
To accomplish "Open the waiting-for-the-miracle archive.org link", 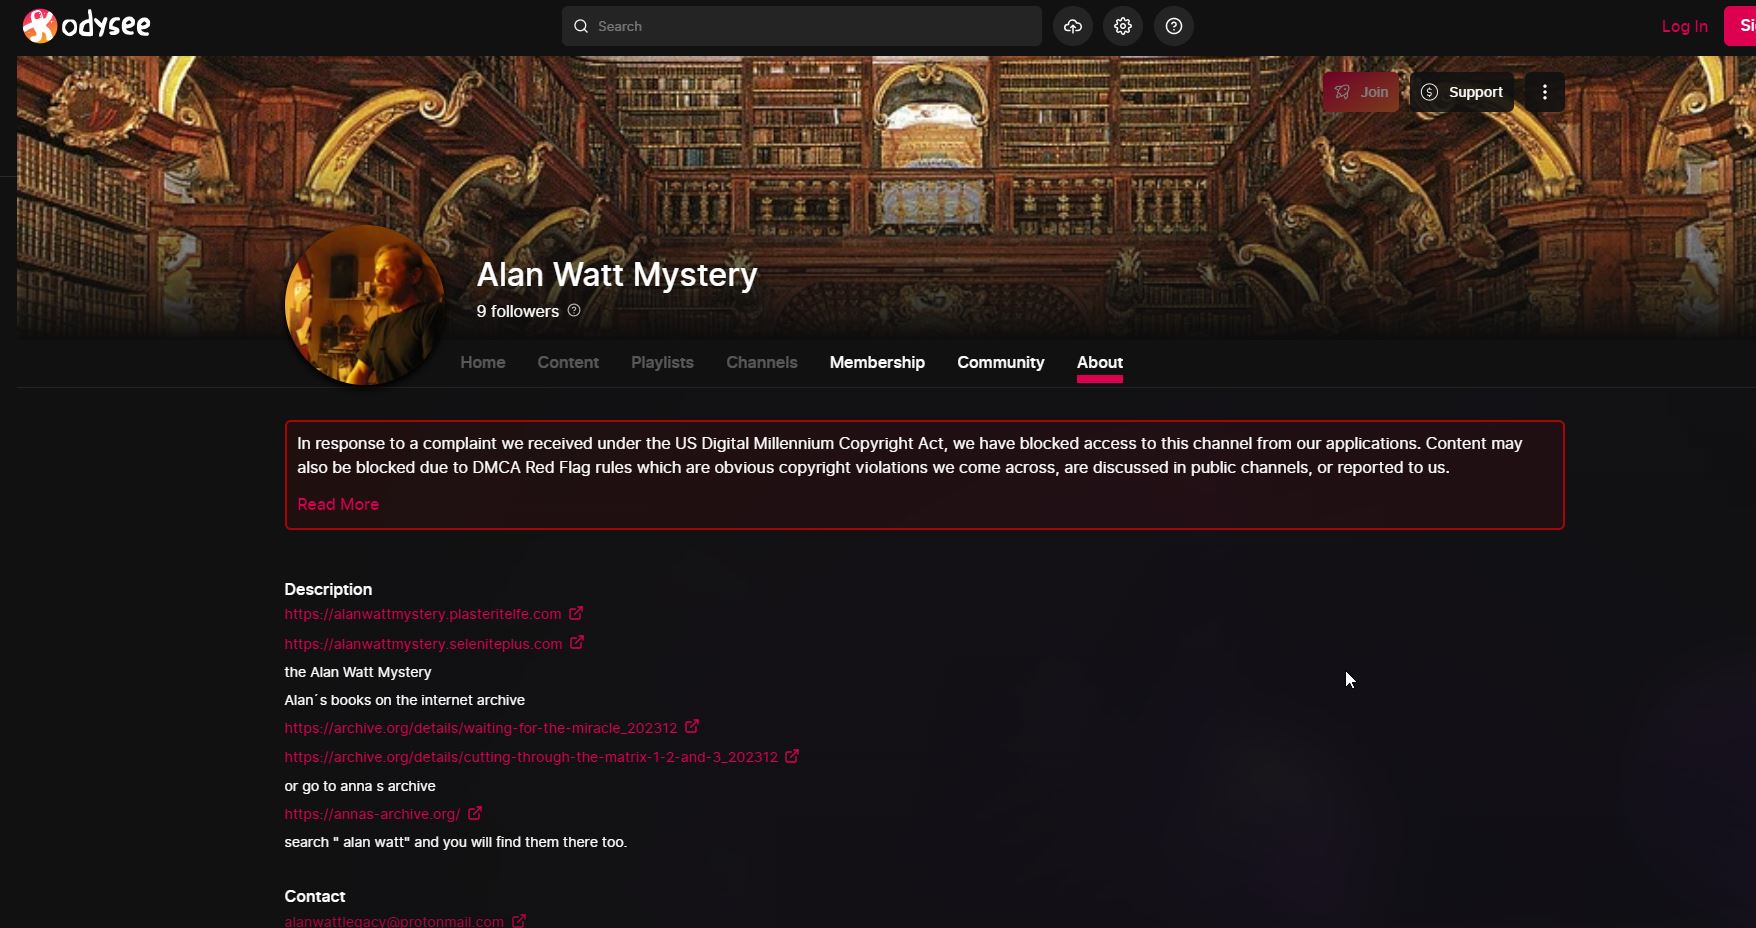I will [481, 728].
